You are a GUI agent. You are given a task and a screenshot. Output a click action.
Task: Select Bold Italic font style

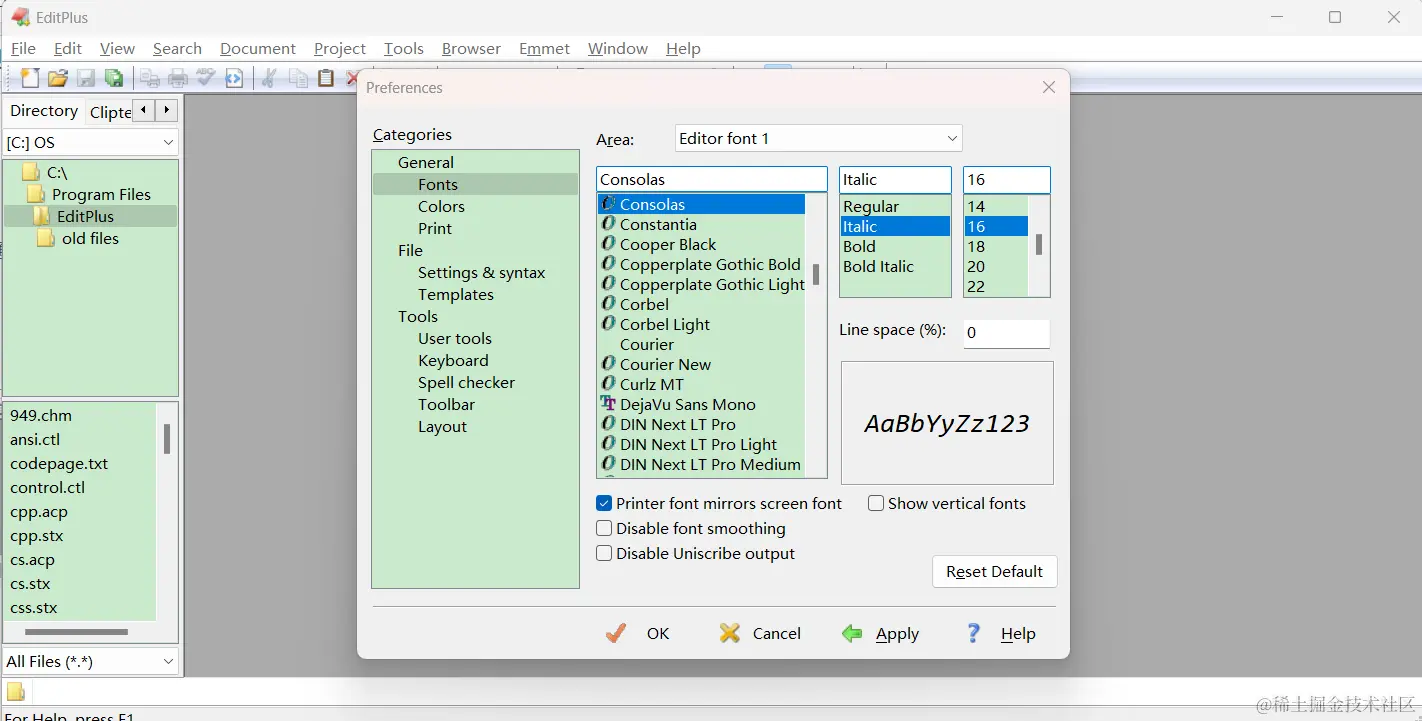coord(878,267)
